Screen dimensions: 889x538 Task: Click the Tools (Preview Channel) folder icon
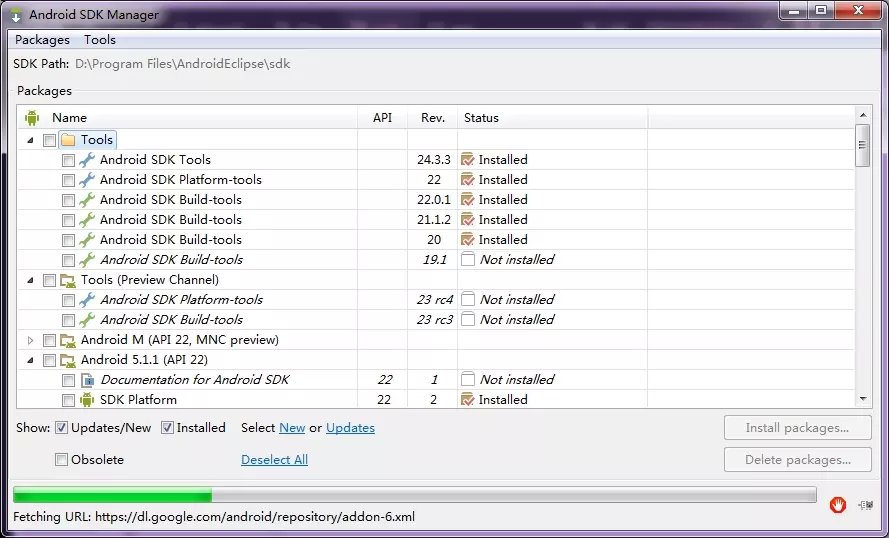tap(68, 280)
